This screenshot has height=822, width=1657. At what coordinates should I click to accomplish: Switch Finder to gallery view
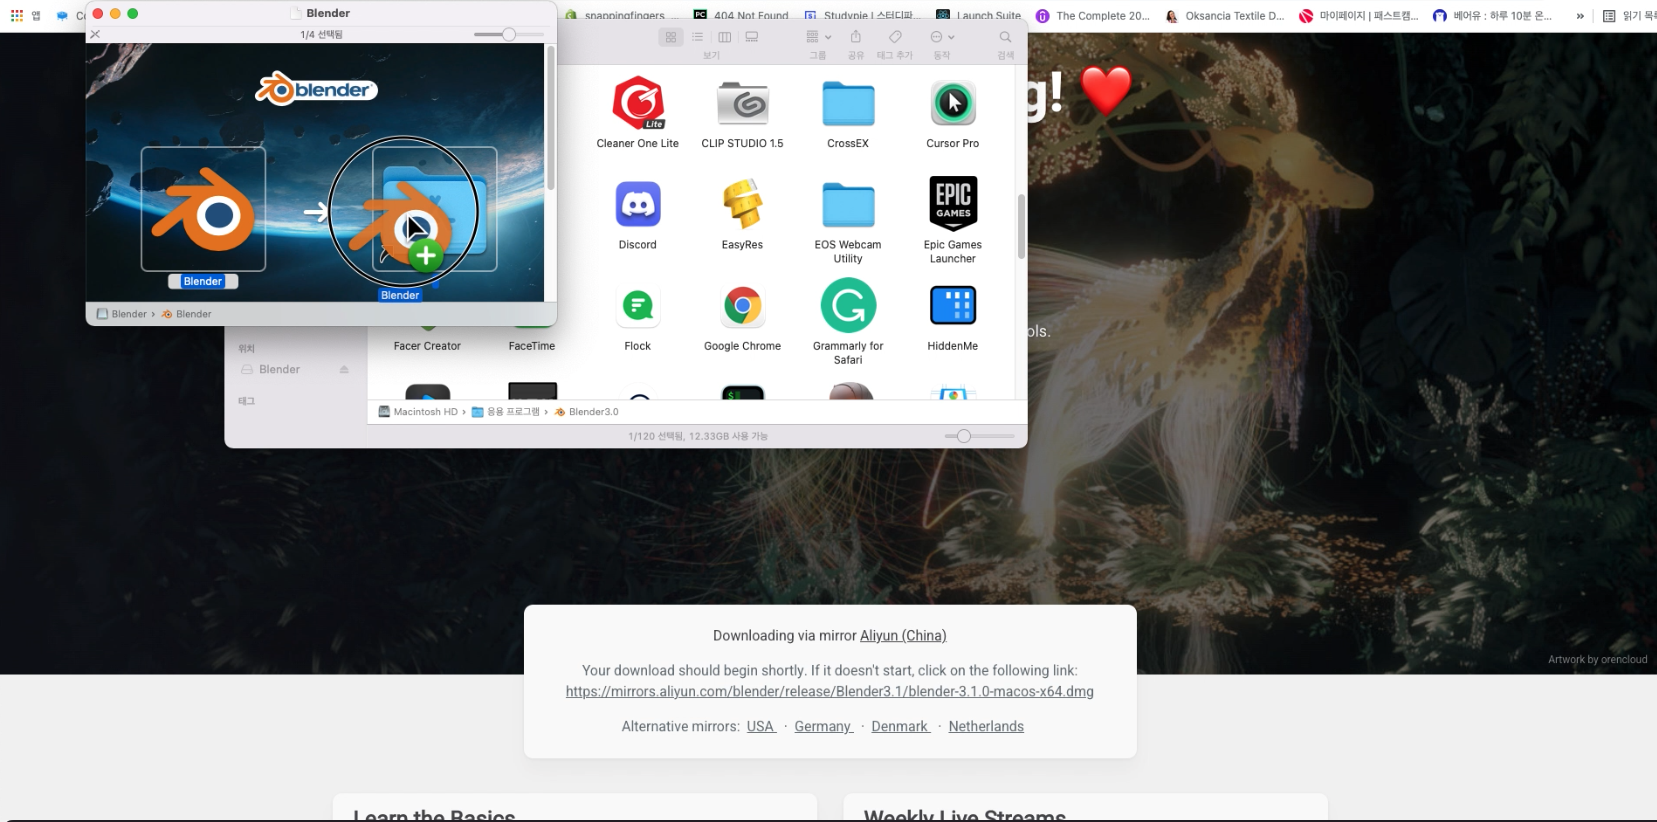tap(752, 37)
